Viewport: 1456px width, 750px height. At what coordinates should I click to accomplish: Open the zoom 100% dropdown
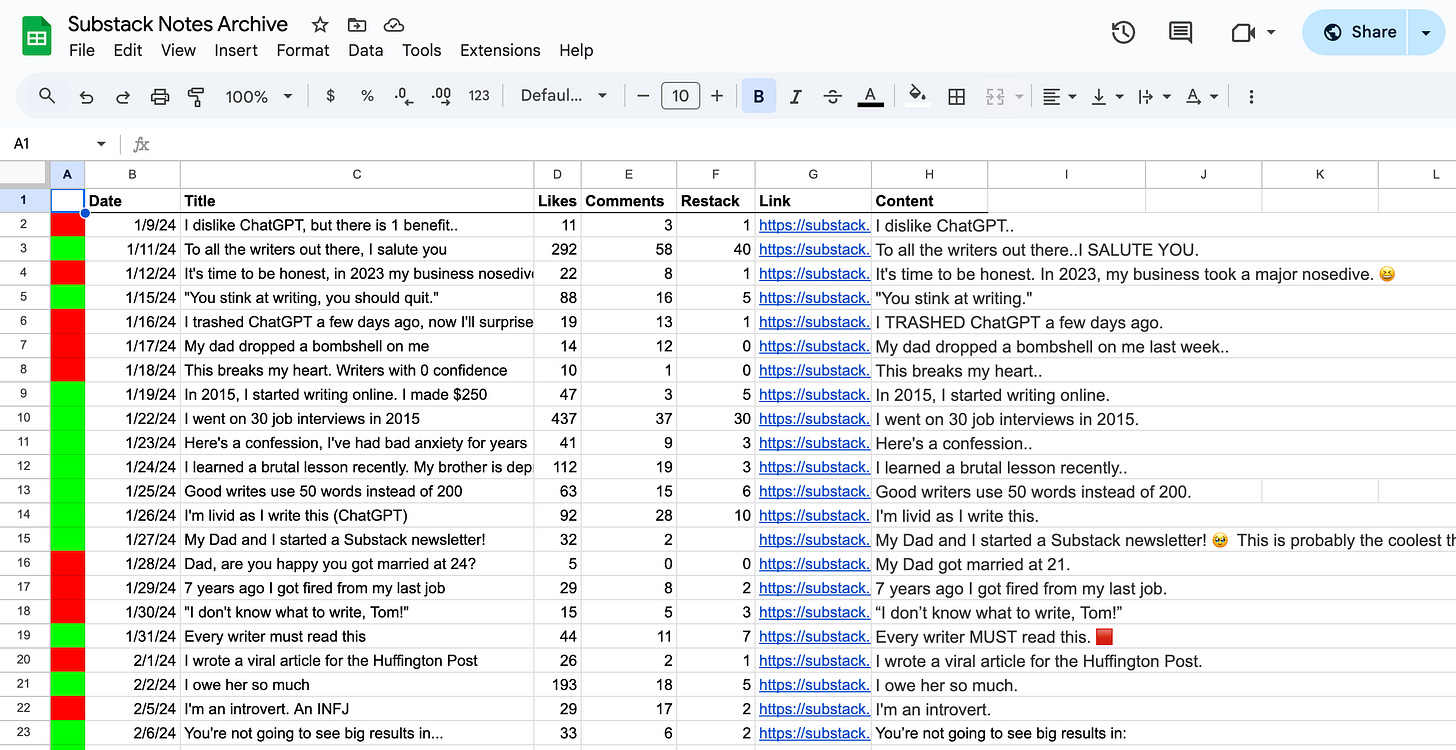point(258,96)
